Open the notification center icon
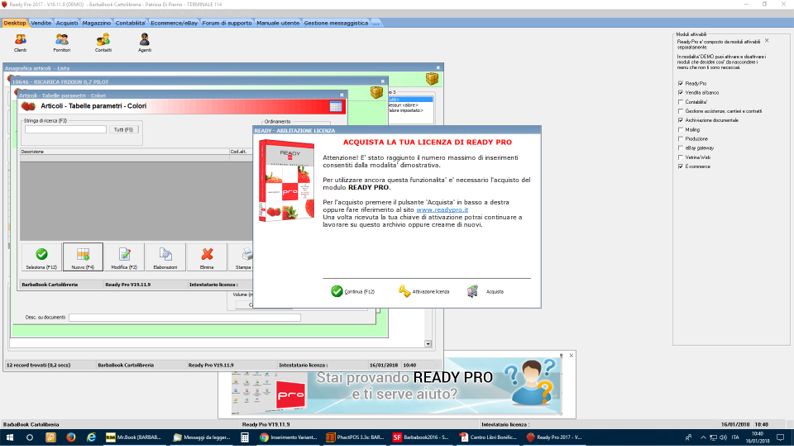 [x=781, y=437]
